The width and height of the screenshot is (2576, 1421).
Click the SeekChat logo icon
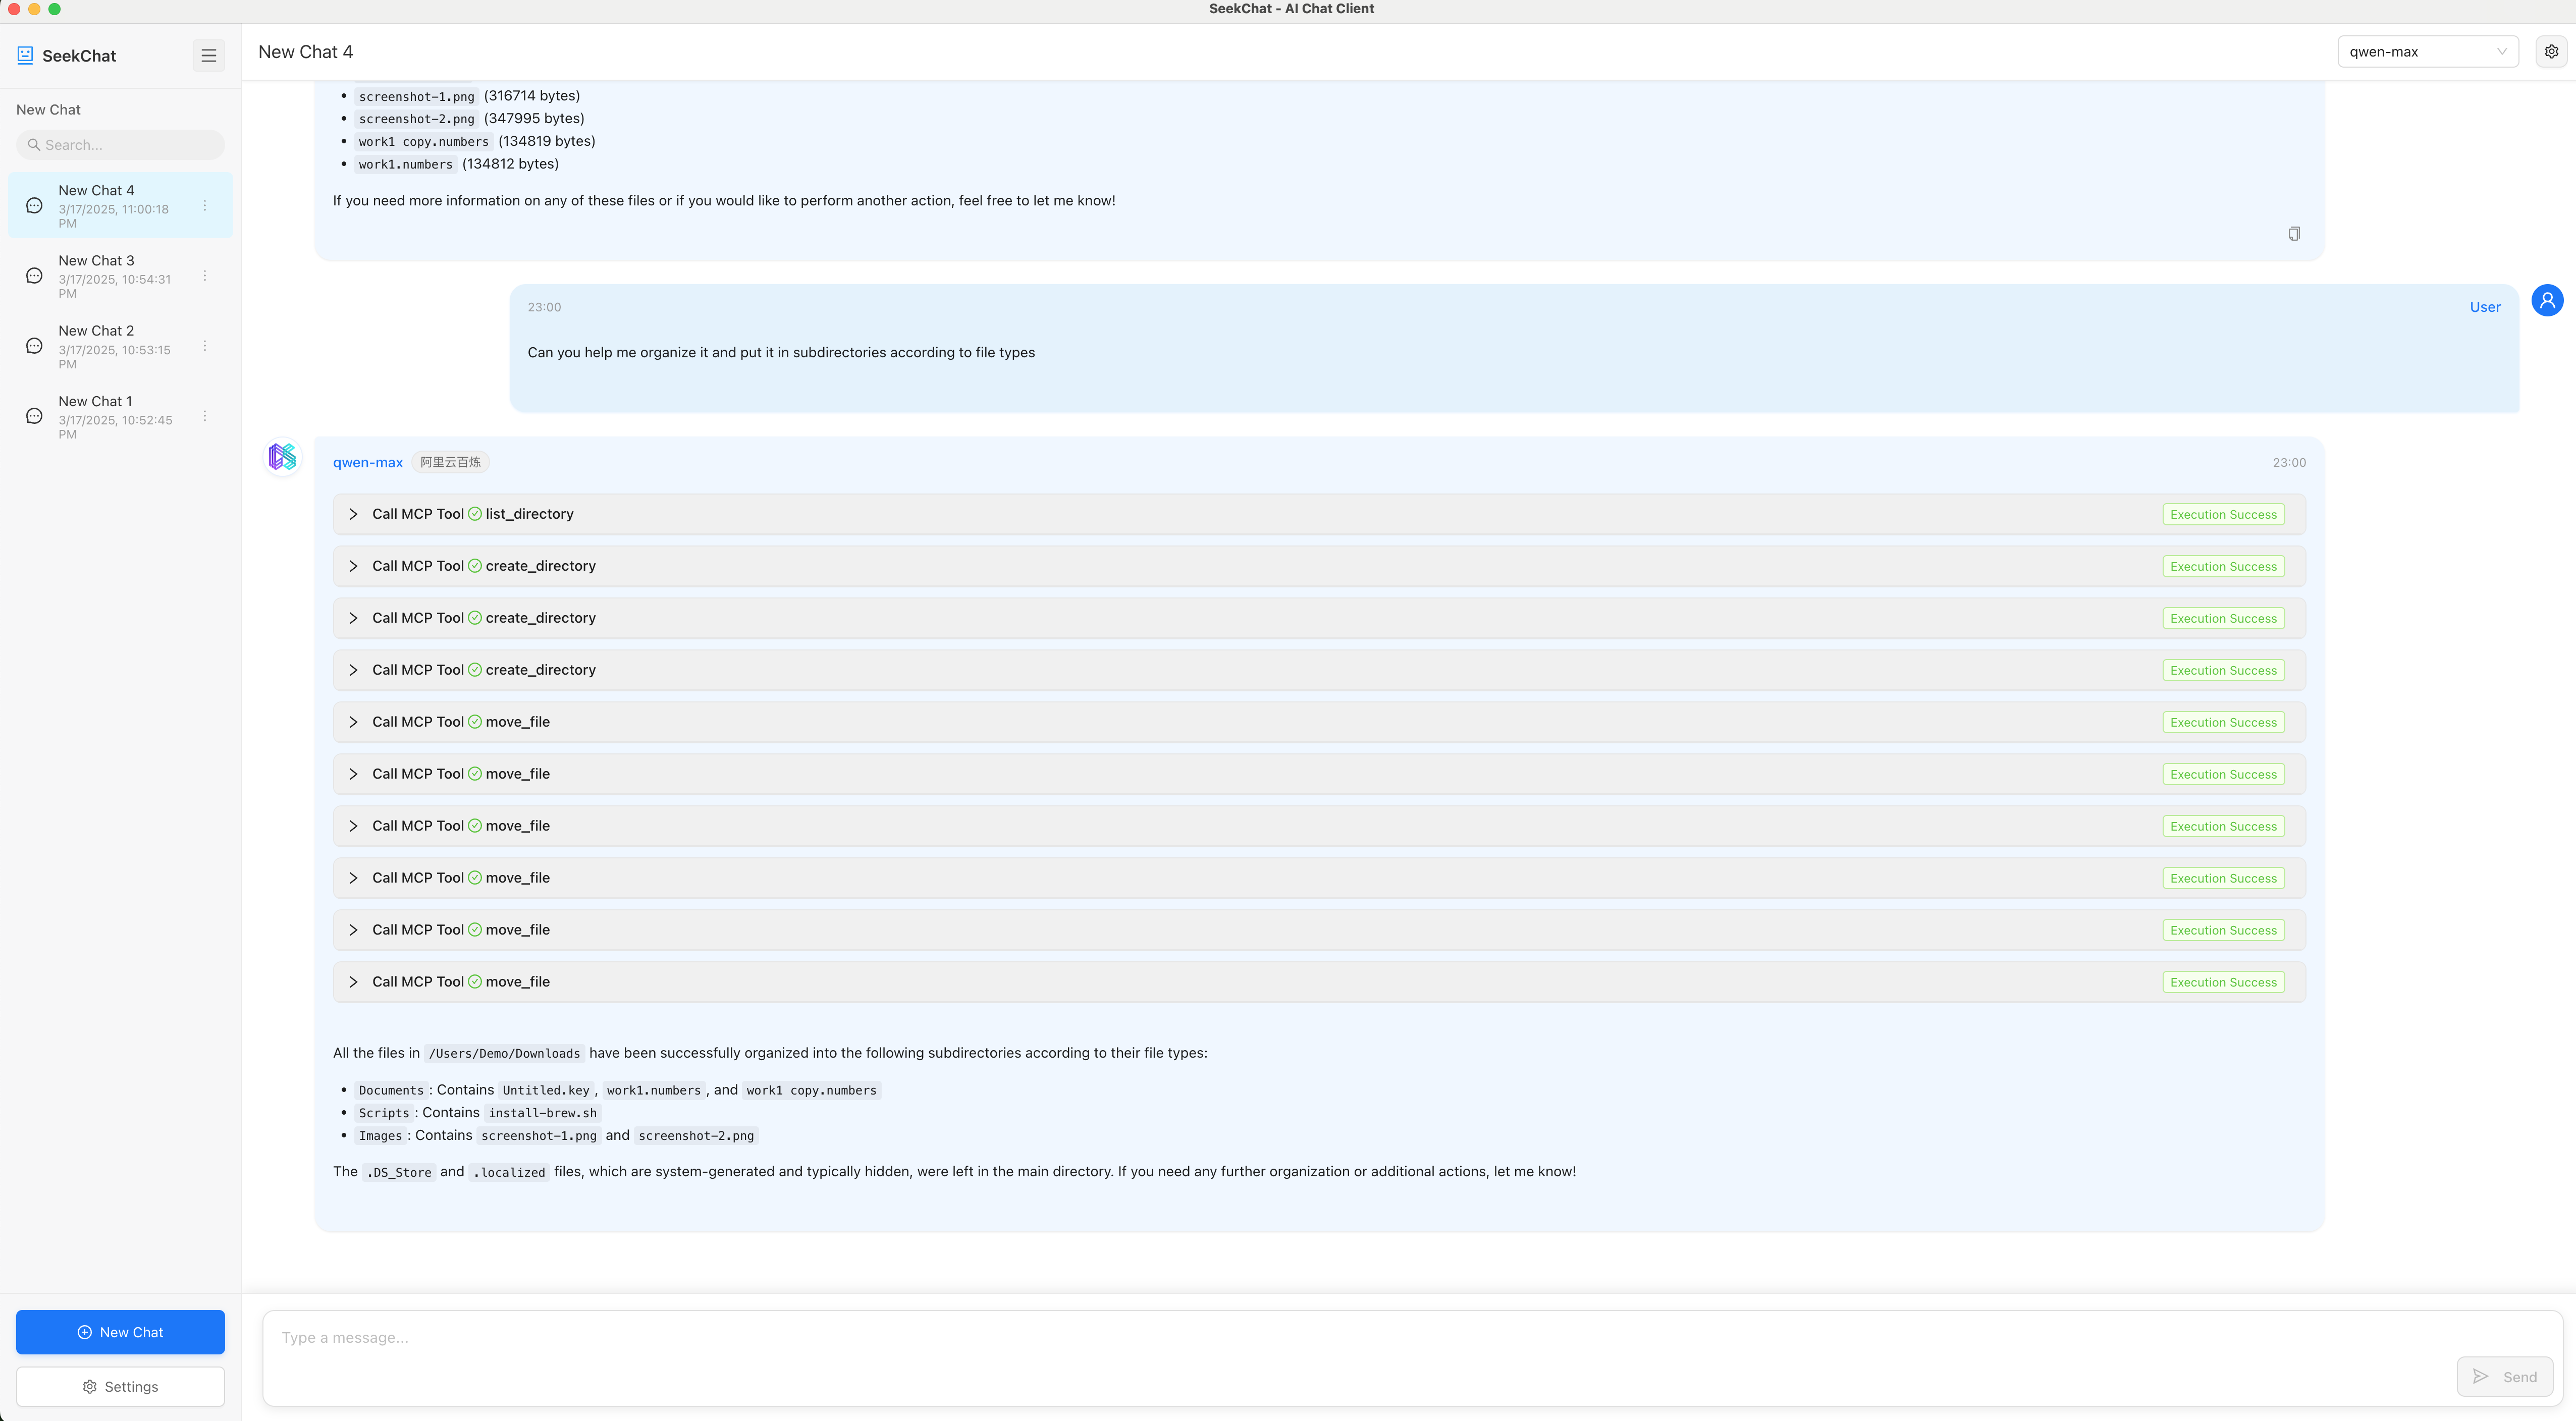24,55
